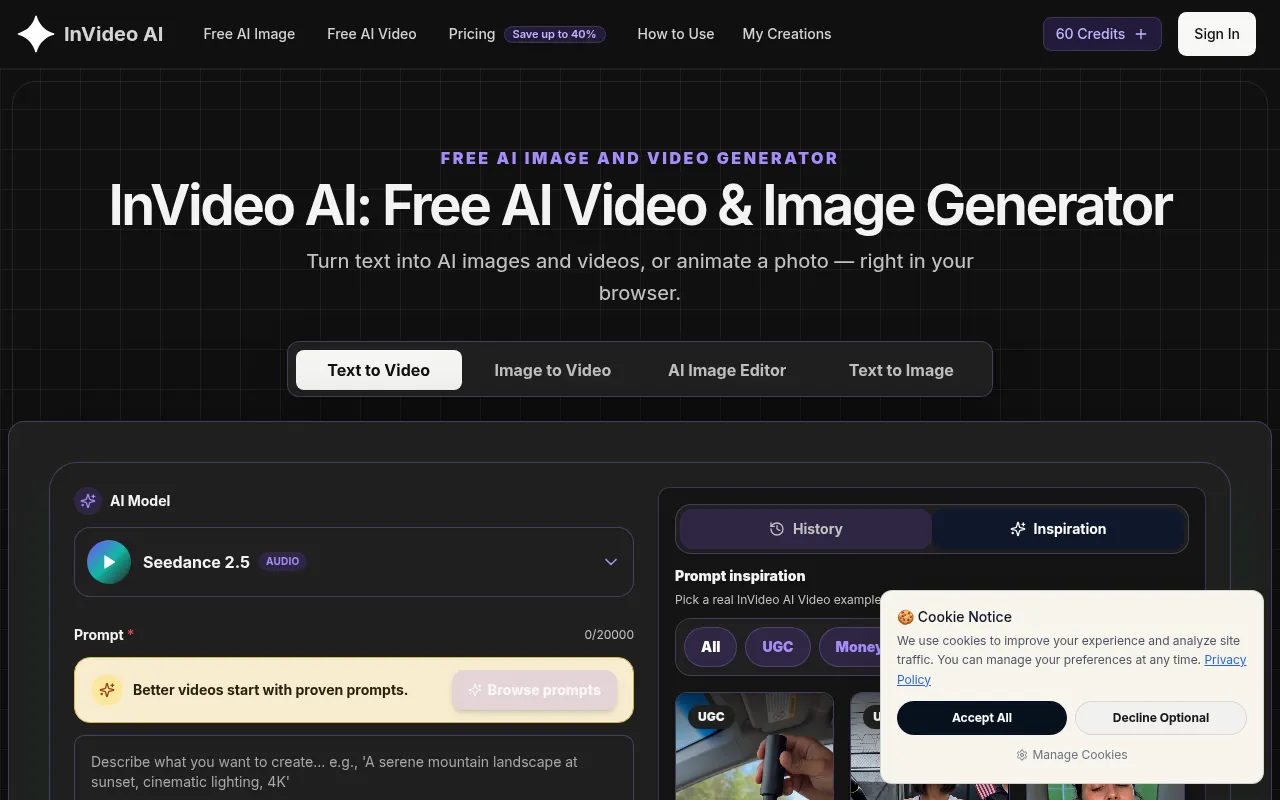1280x800 pixels.
Task: Open the Inspiration tab
Action: (x=1058, y=529)
